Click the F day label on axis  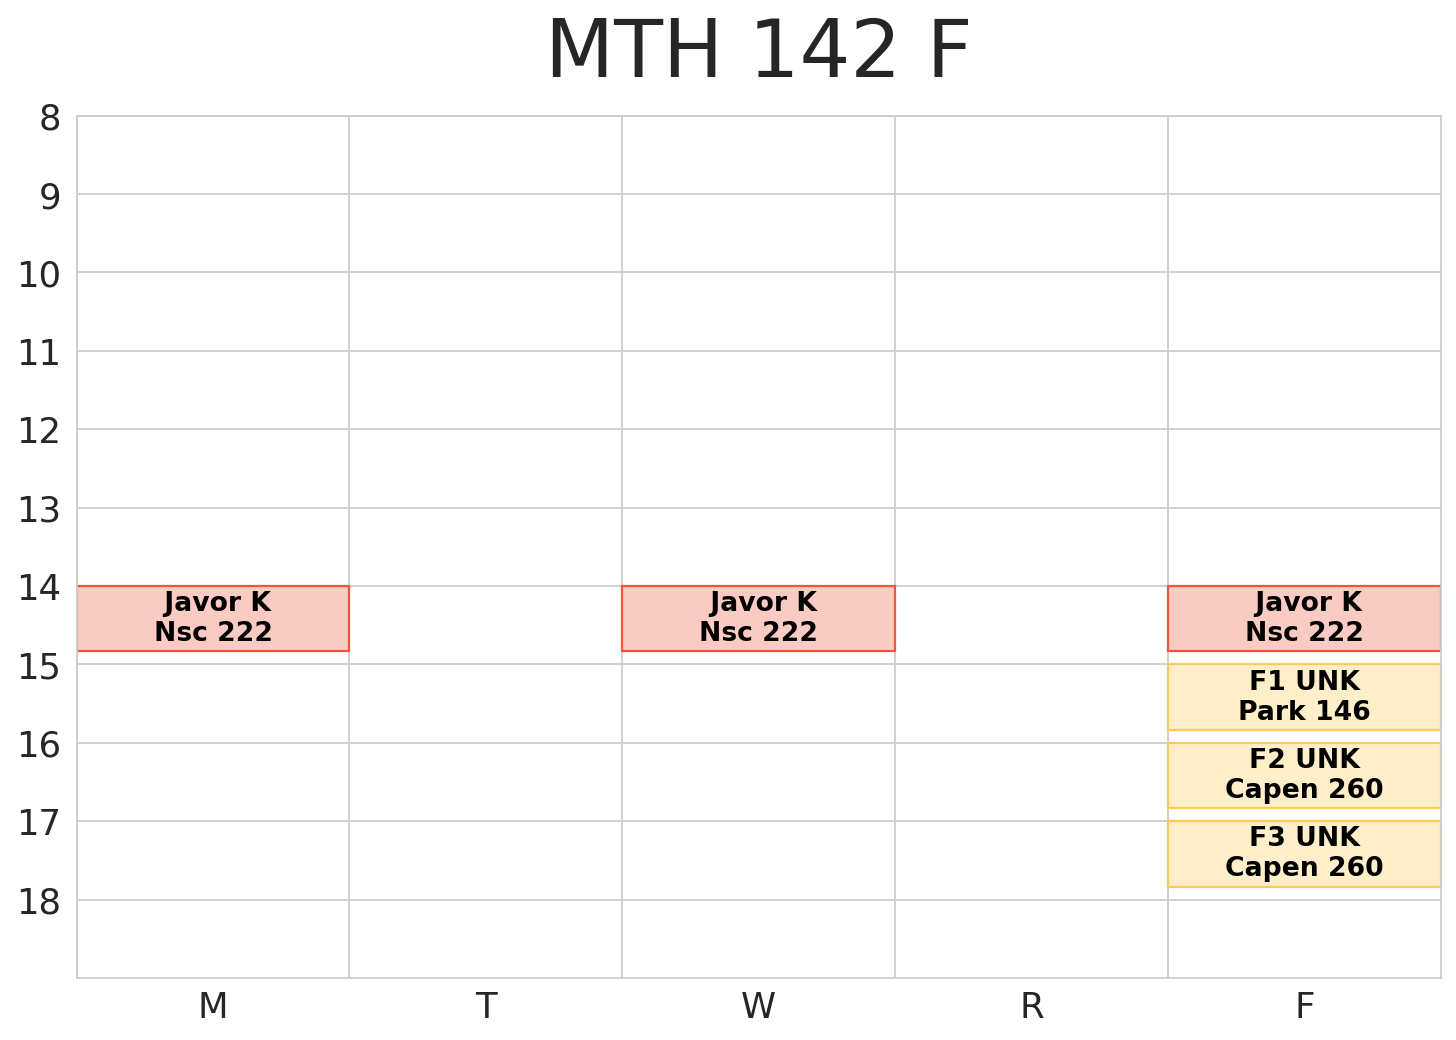tap(1304, 1006)
